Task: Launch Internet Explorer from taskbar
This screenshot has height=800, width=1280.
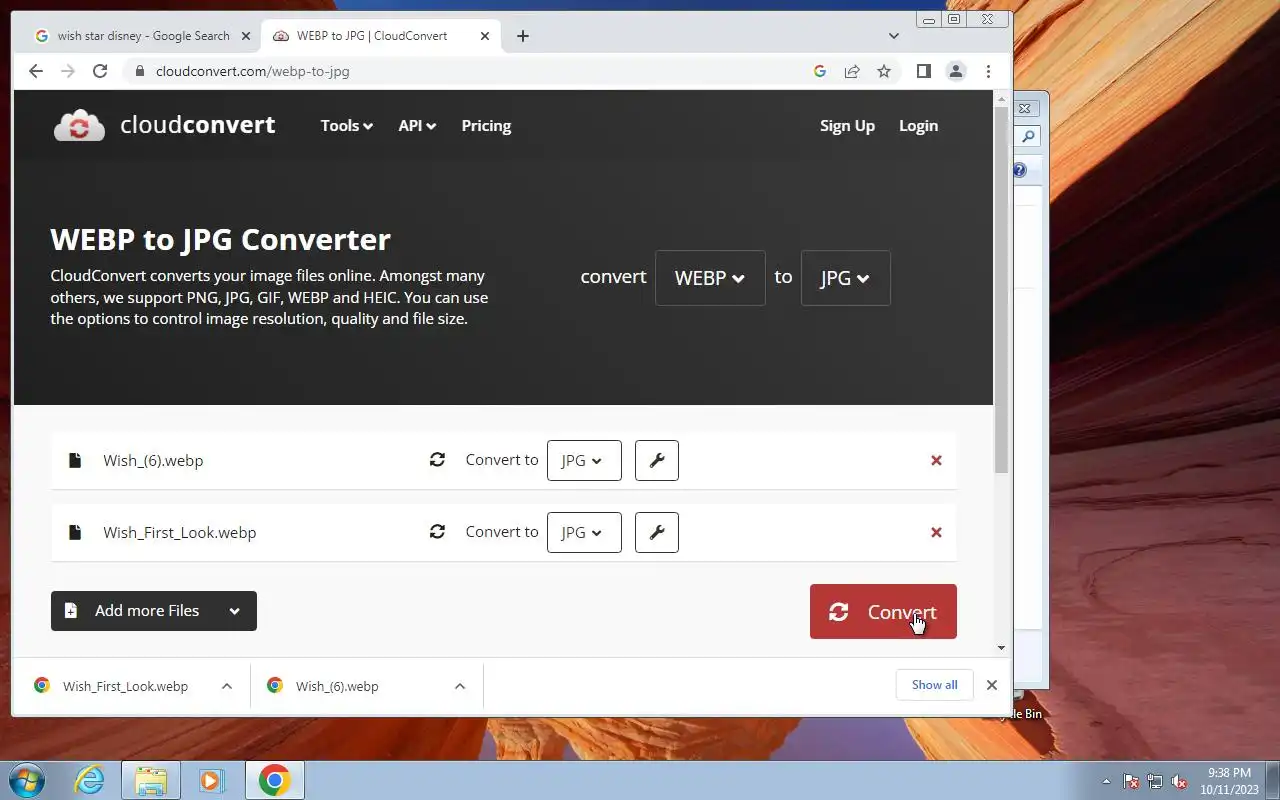Action: point(90,780)
